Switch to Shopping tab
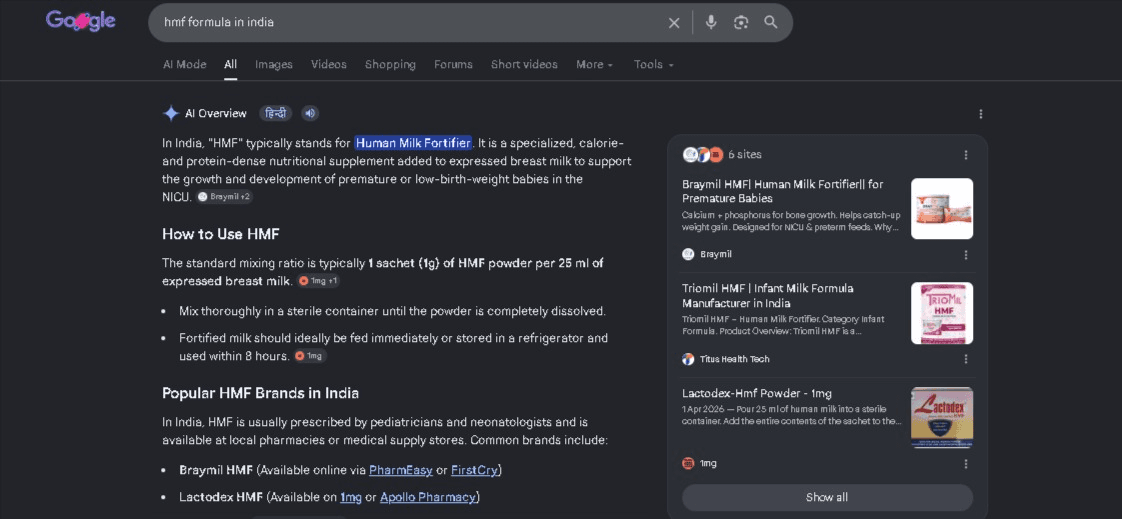1122x519 pixels. click(x=390, y=64)
